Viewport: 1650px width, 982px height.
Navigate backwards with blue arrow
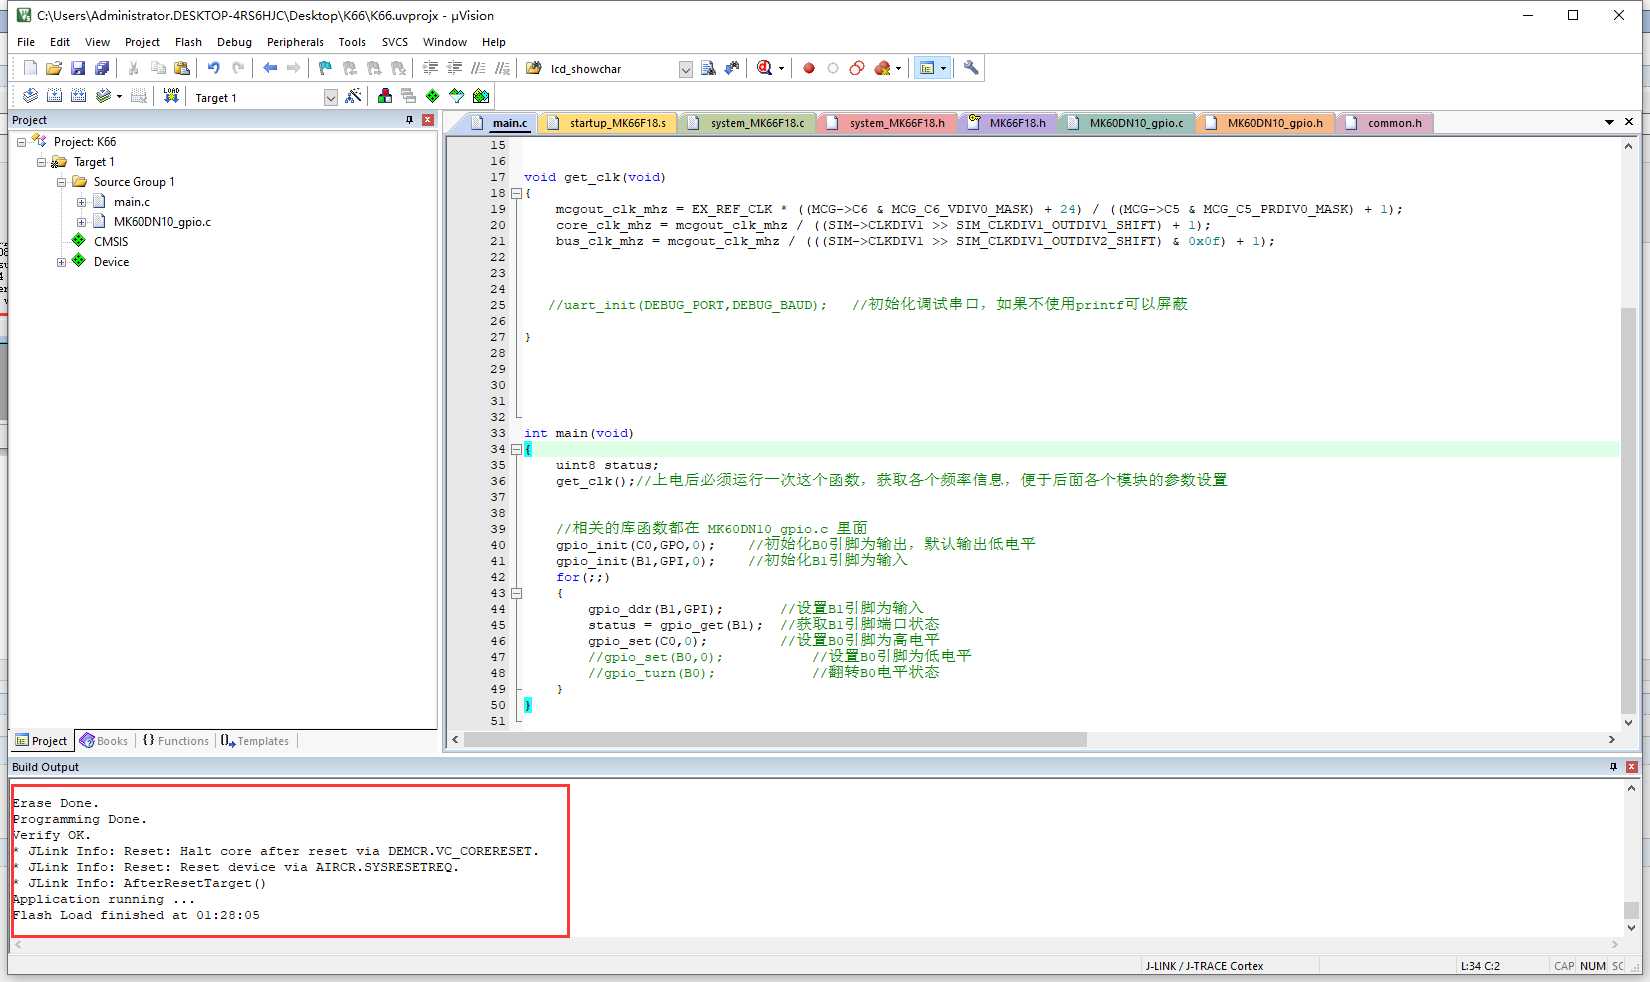point(270,68)
